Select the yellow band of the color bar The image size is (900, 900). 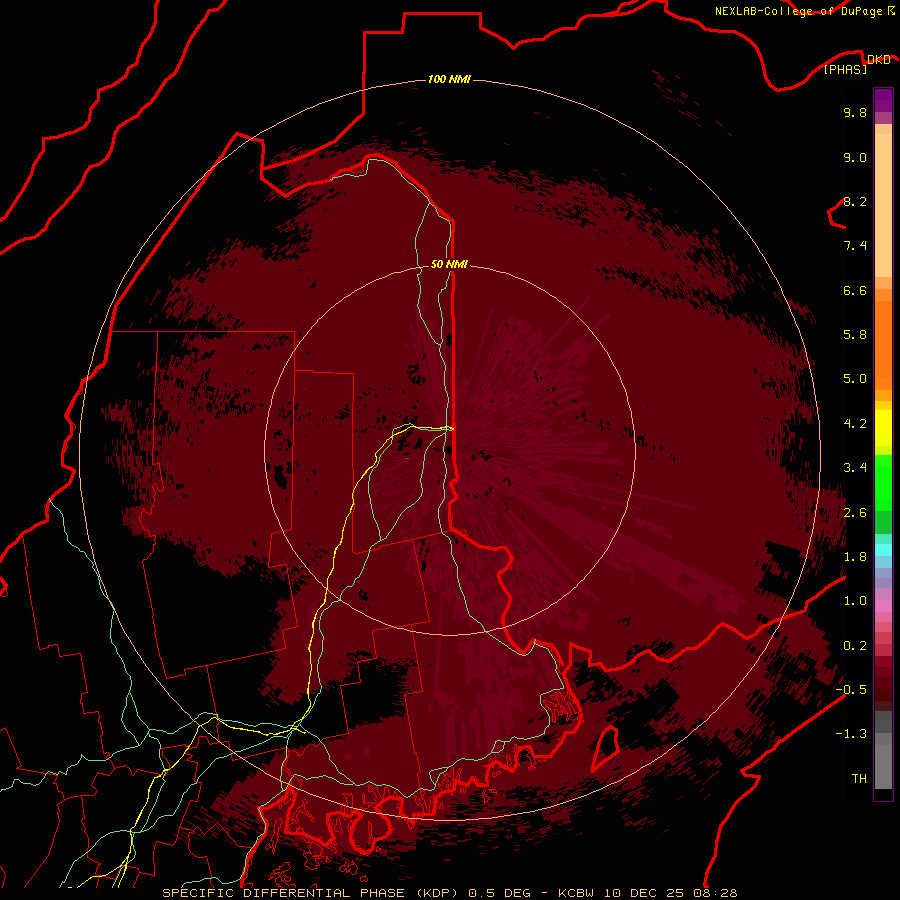pos(883,428)
